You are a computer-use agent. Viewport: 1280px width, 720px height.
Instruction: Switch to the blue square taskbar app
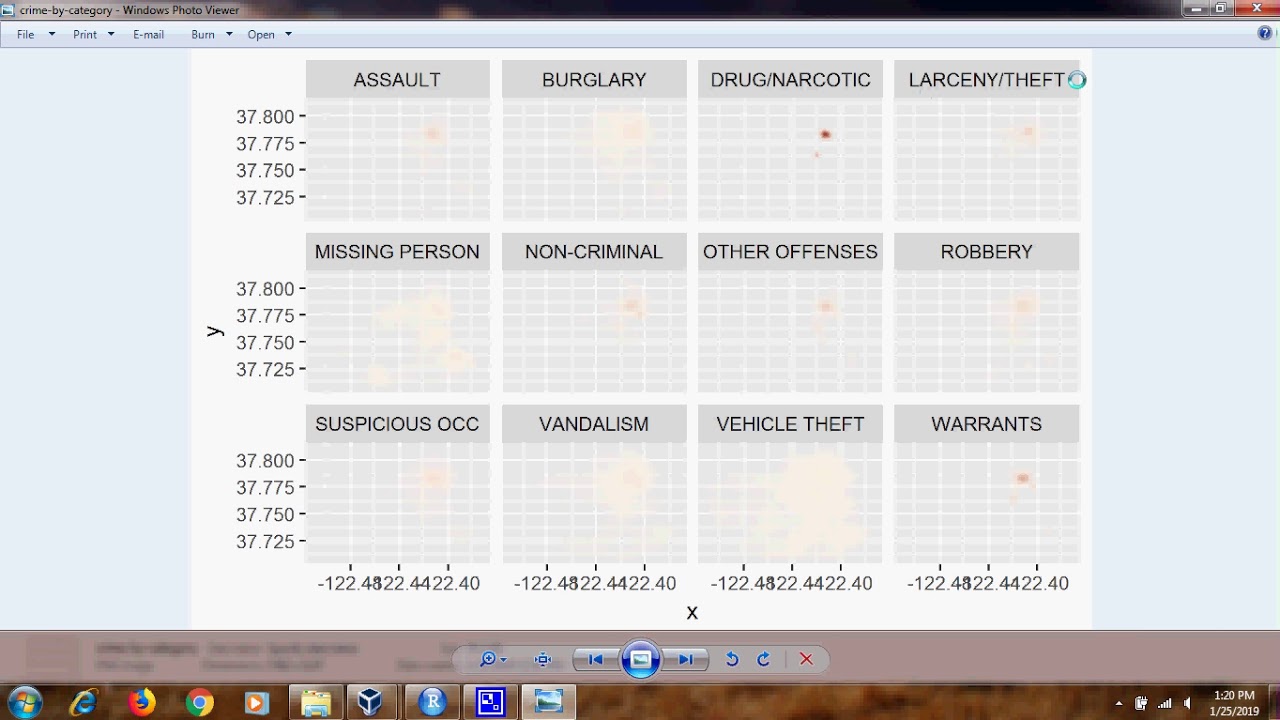[x=490, y=703]
